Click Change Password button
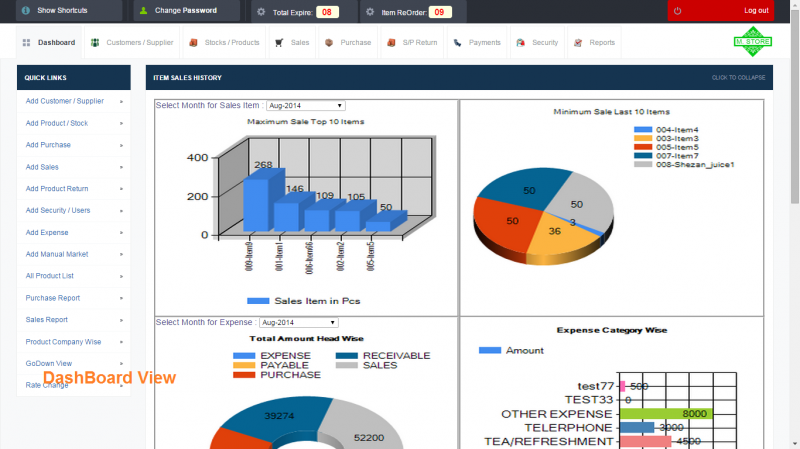Image resolution: width=800 pixels, height=449 pixels. pyautogui.click(x=187, y=10)
